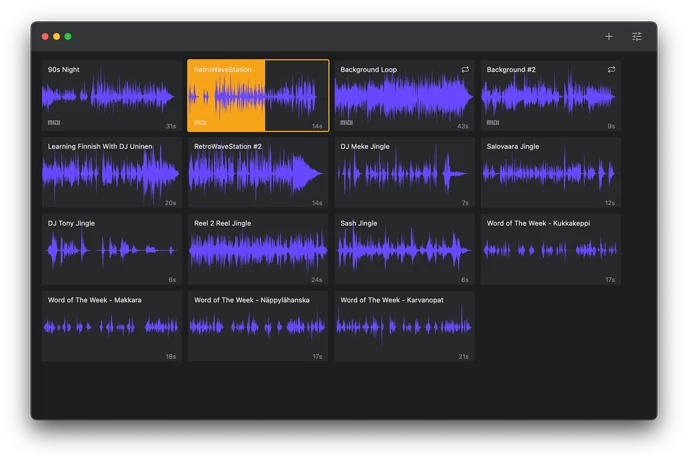Select the playing RetroWaveStation tile
The image size is (689, 462).
258,95
